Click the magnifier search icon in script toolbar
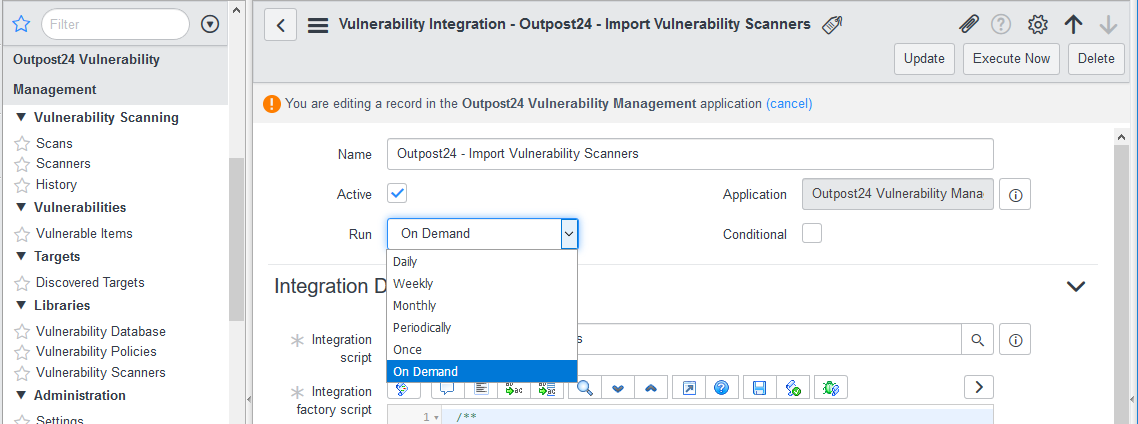Viewport: 1138px width, 424px height. 585,387
